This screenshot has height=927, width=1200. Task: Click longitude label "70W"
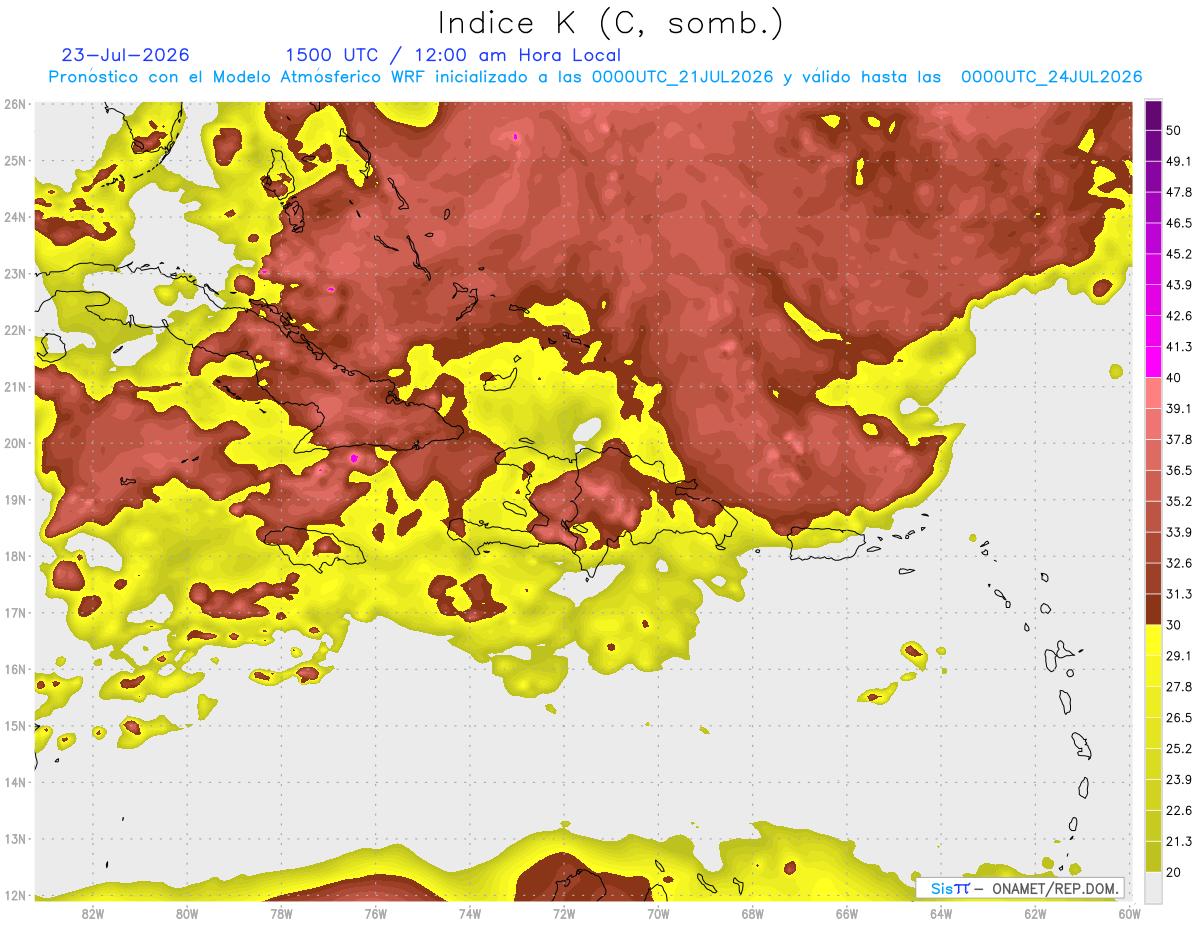click(658, 912)
